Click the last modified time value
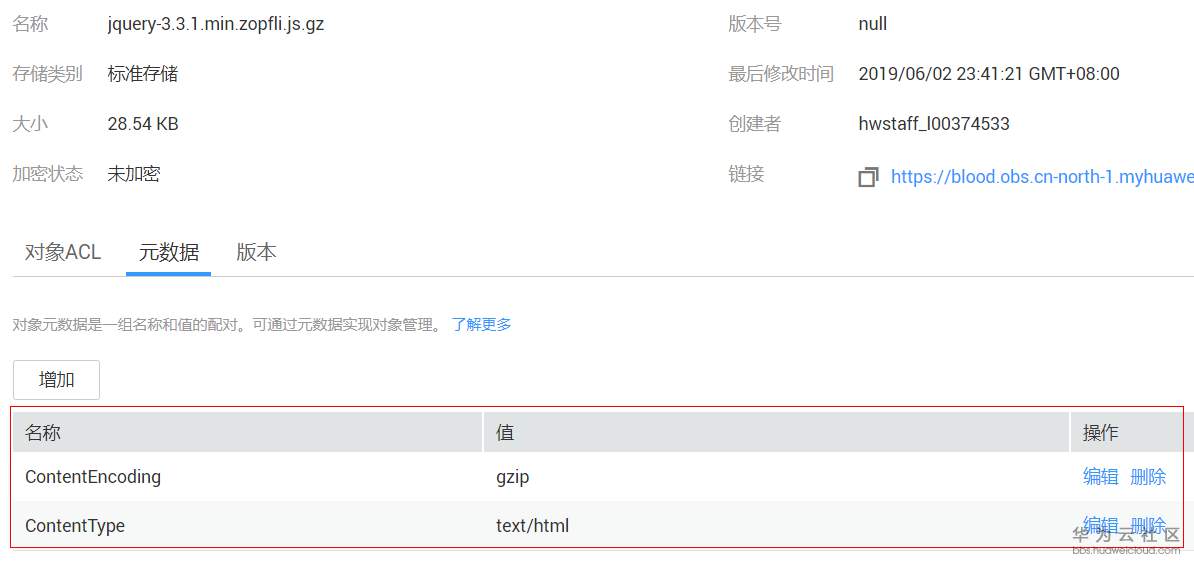The height and width of the screenshot is (565, 1194). 989,74
